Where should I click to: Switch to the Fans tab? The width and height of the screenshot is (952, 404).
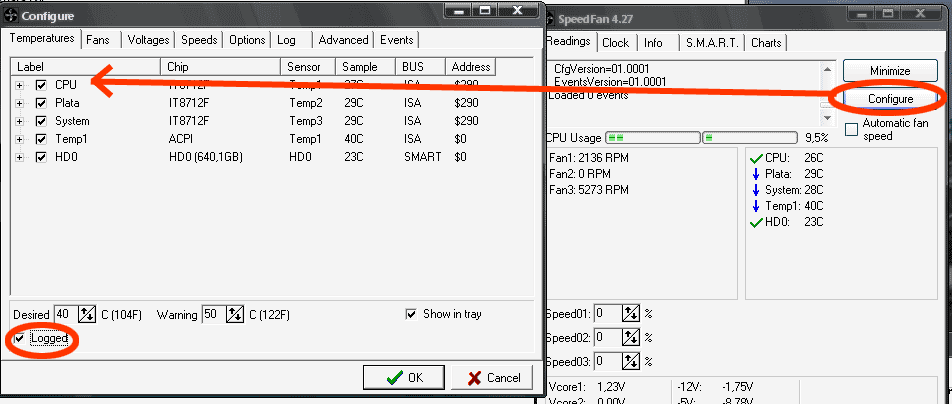point(100,40)
